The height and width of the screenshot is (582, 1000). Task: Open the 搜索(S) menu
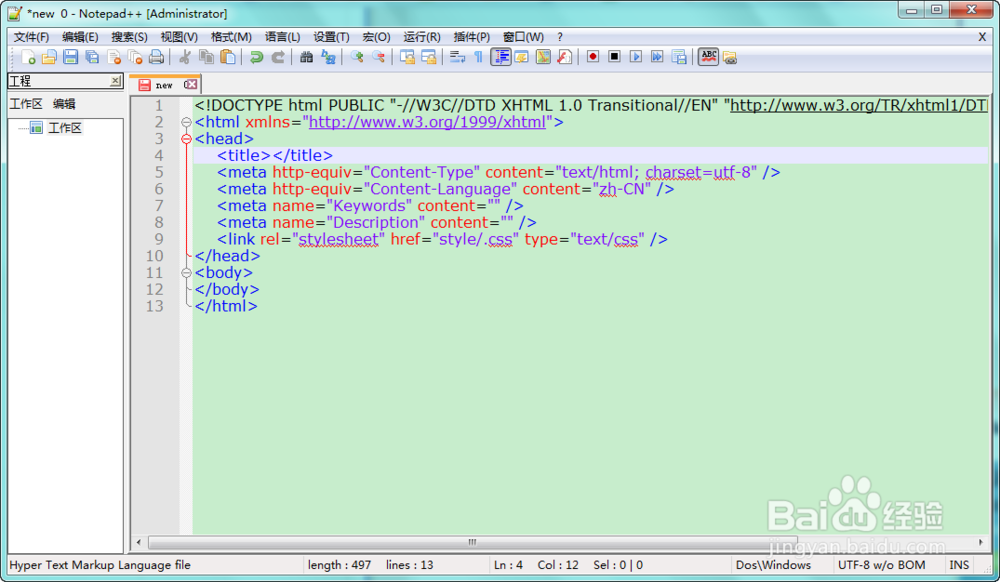click(129, 37)
